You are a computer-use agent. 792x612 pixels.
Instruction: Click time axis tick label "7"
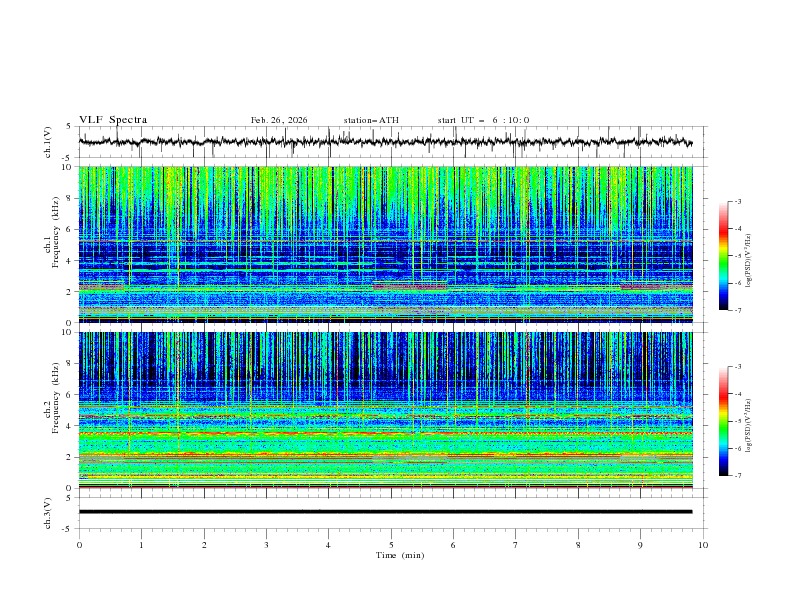pos(515,545)
